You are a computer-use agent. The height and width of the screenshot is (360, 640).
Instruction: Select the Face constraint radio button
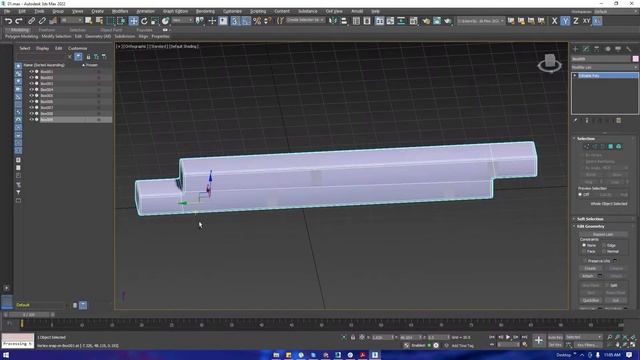pos(584,251)
